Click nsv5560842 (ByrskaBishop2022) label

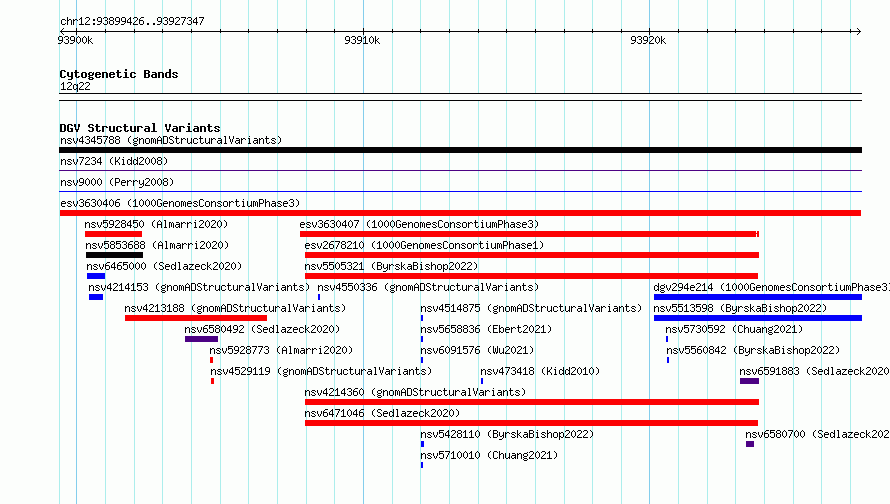753,350
